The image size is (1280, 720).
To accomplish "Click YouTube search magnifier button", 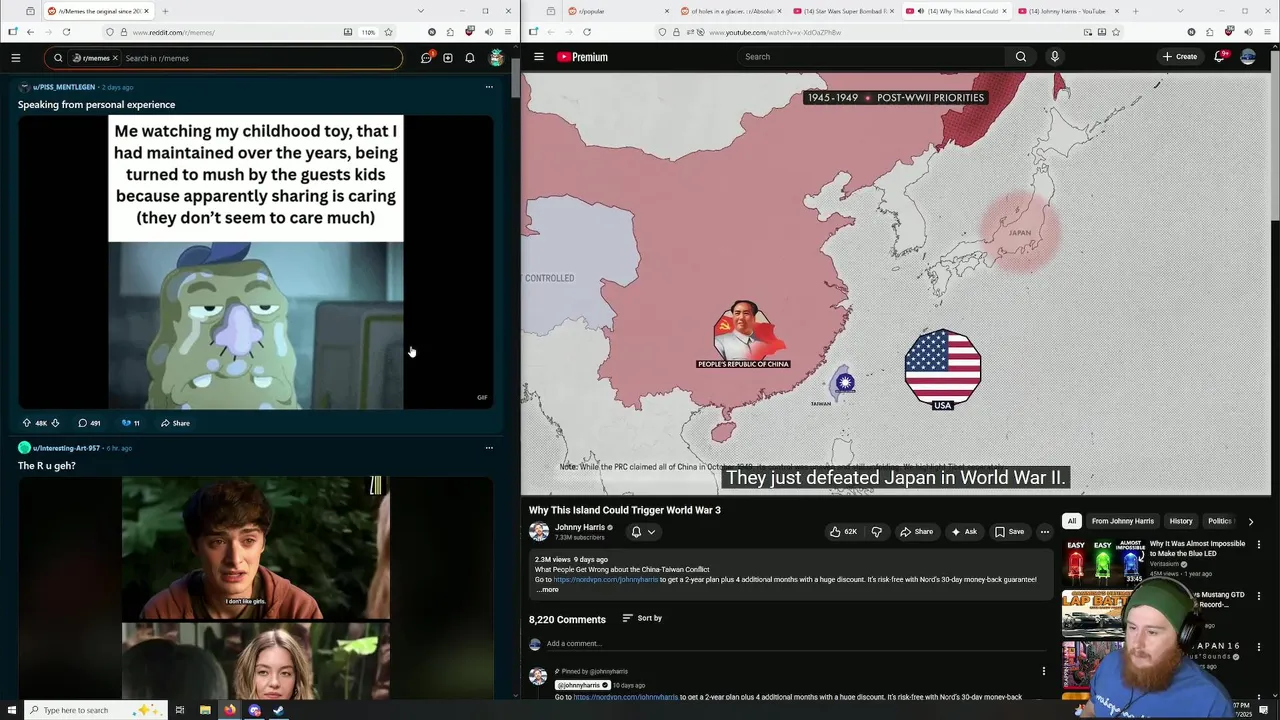I will tap(1021, 57).
